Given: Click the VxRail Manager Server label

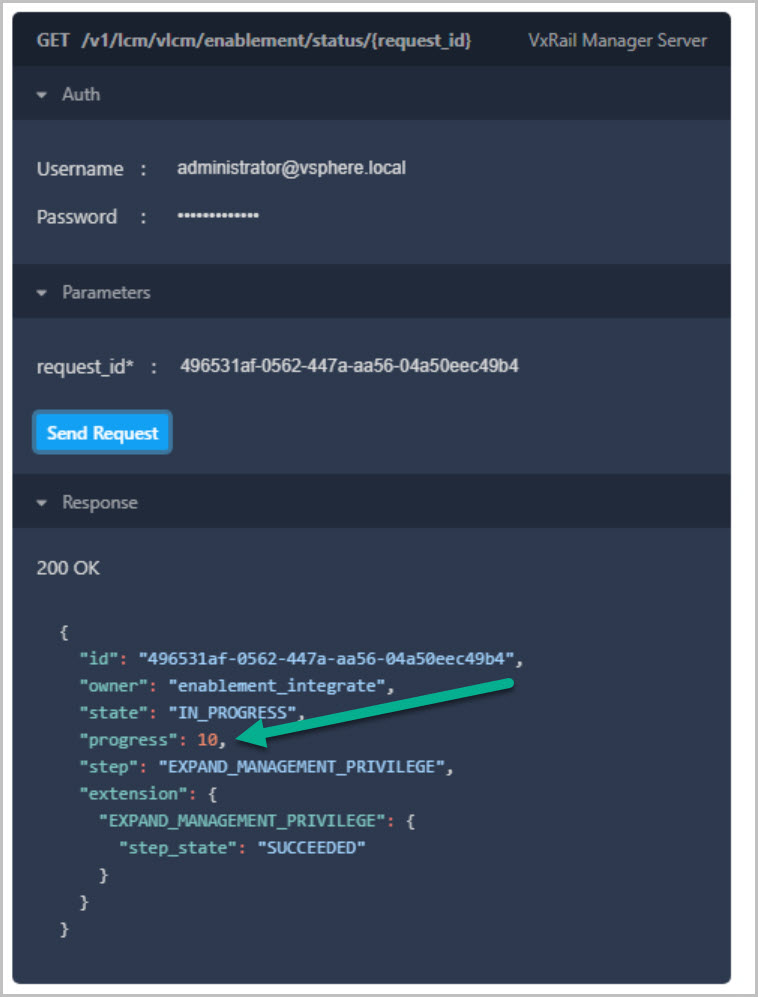Looking at the screenshot, I should [x=617, y=41].
